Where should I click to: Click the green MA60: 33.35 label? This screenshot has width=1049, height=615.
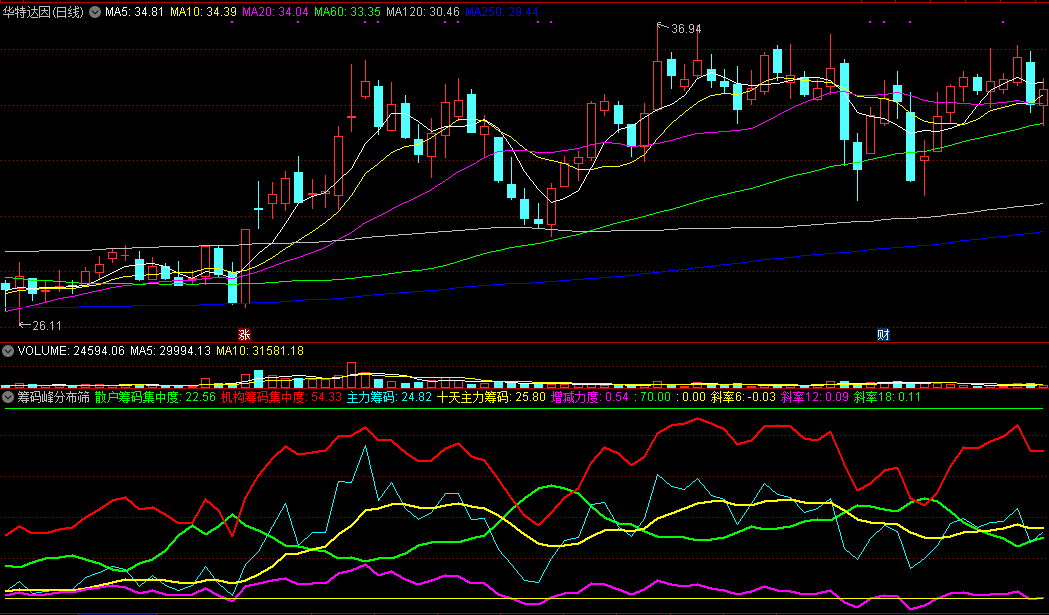pos(347,12)
